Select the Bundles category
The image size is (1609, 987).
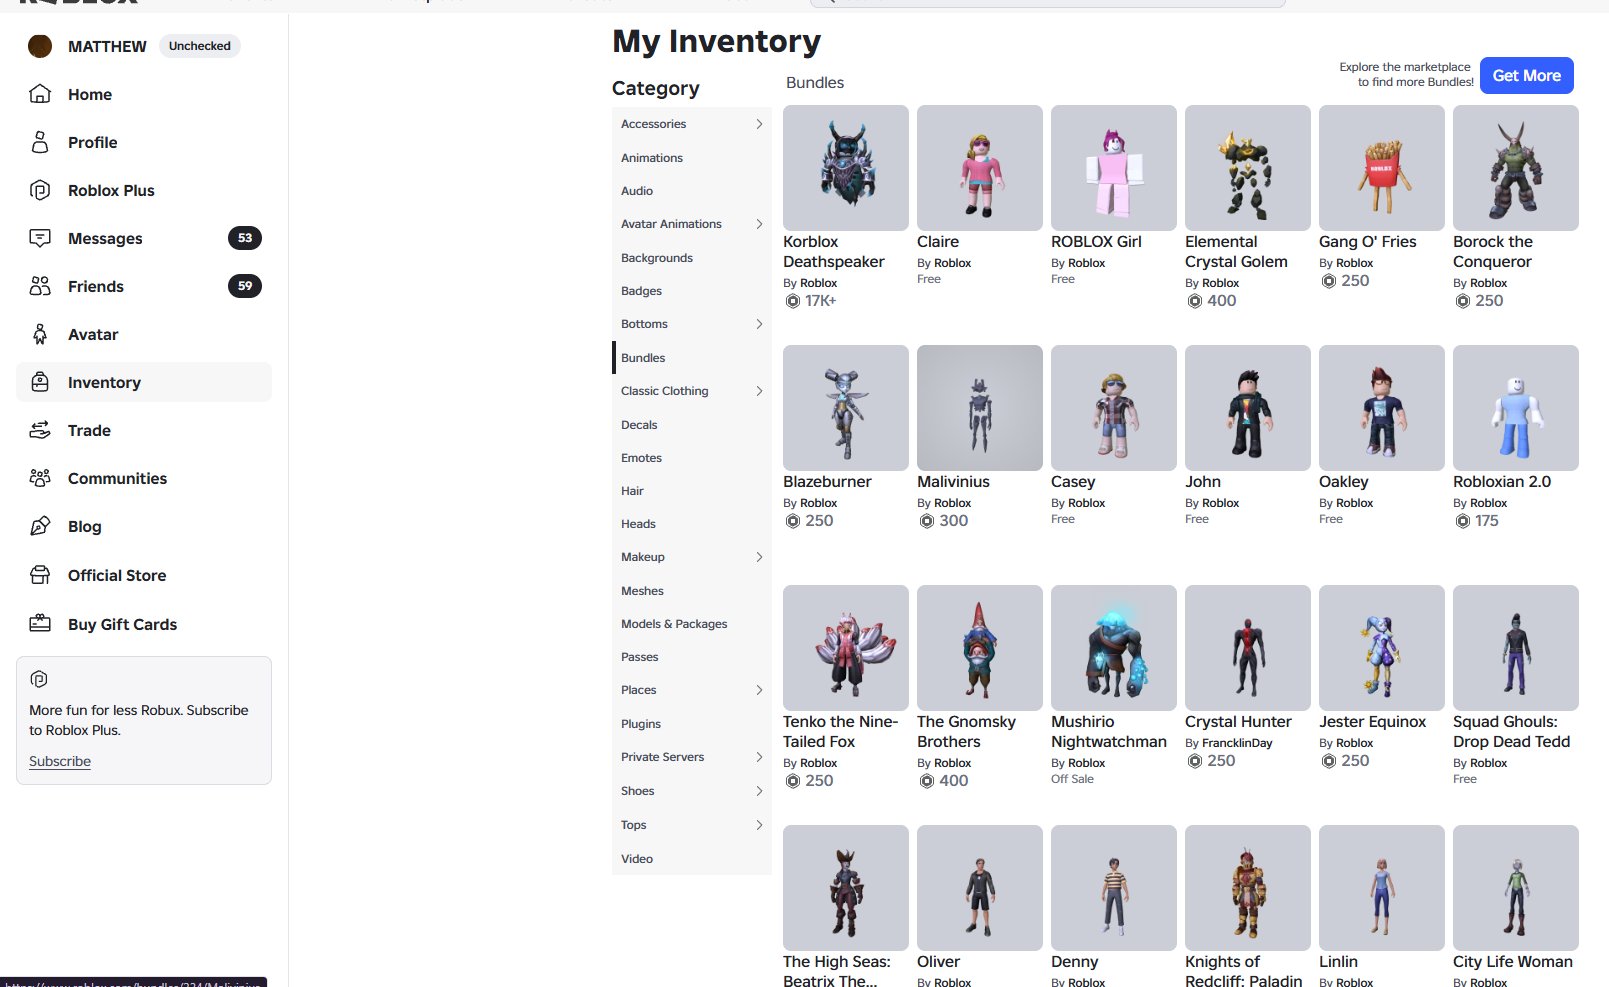click(691, 358)
